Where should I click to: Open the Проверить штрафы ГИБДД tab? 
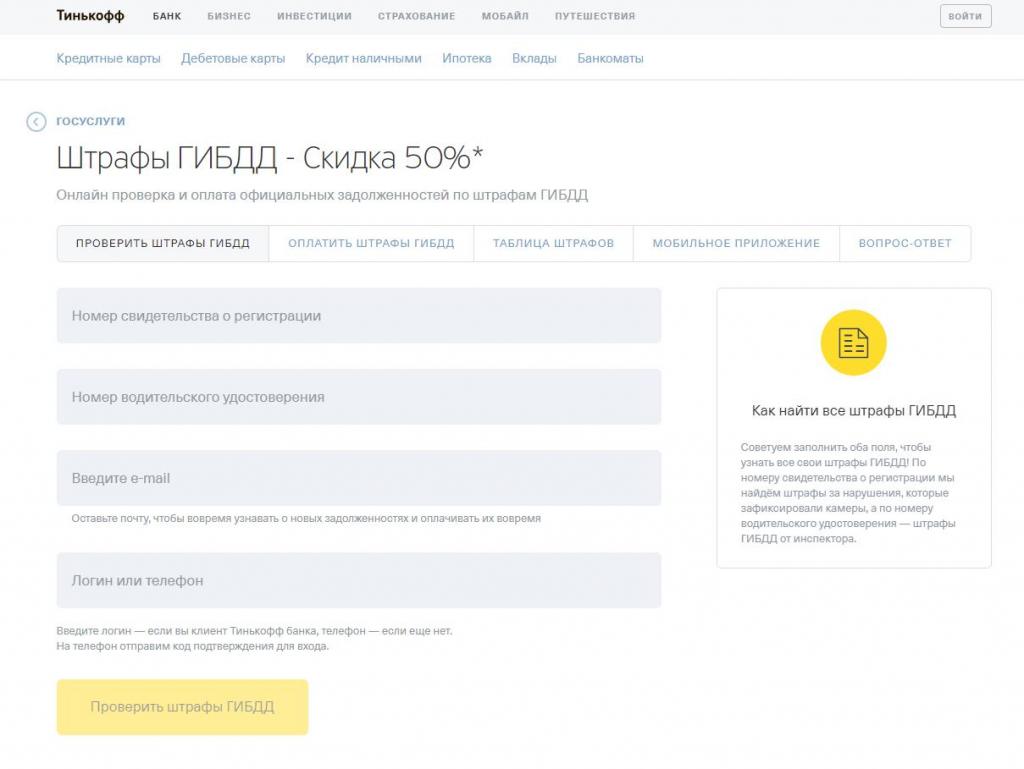[163, 243]
